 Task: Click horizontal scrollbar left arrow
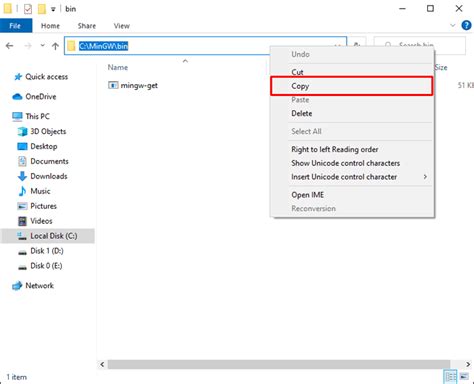(x=102, y=364)
